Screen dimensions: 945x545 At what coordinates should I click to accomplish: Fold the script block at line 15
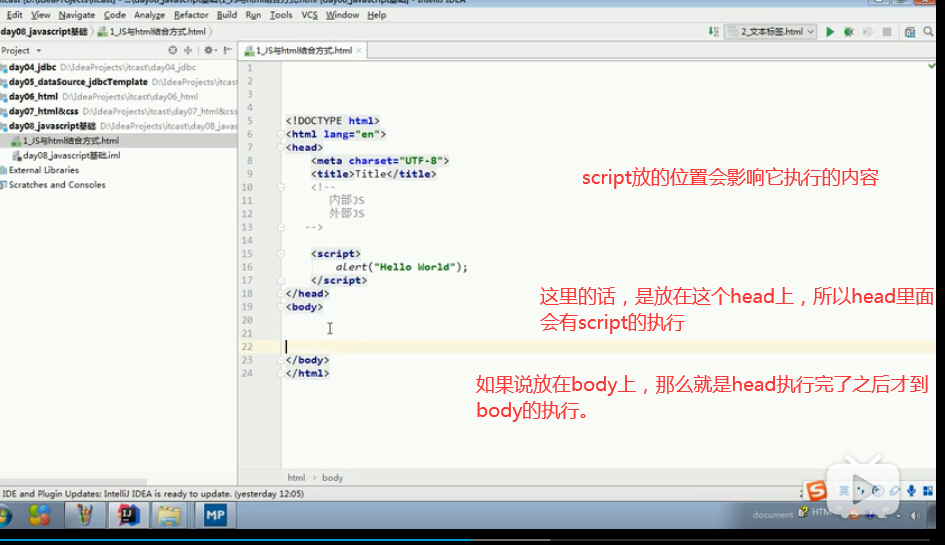click(x=281, y=254)
